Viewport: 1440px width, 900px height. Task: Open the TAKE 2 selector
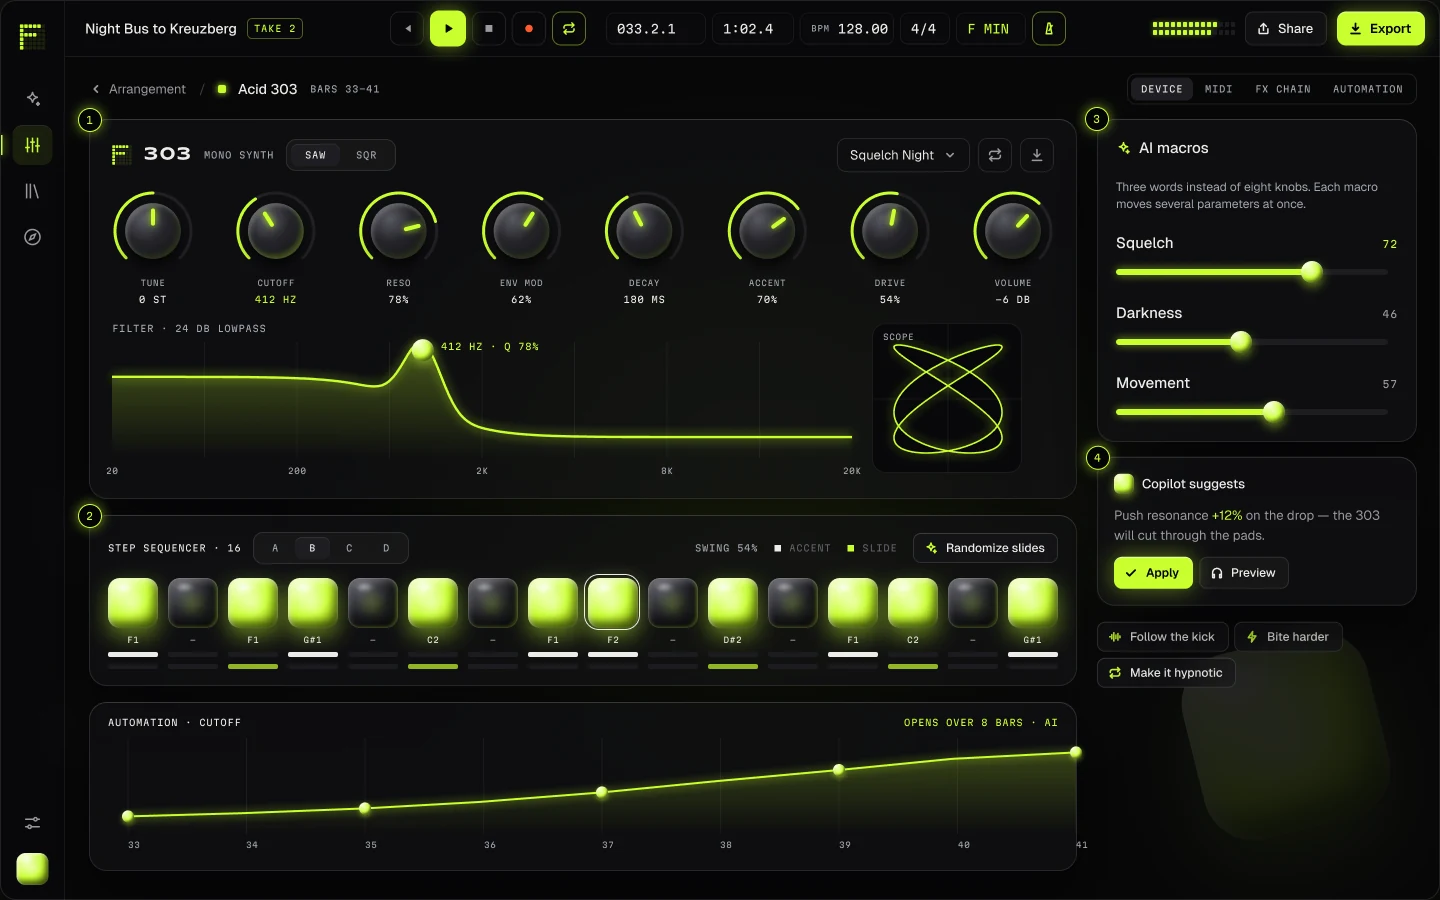tap(275, 29)
